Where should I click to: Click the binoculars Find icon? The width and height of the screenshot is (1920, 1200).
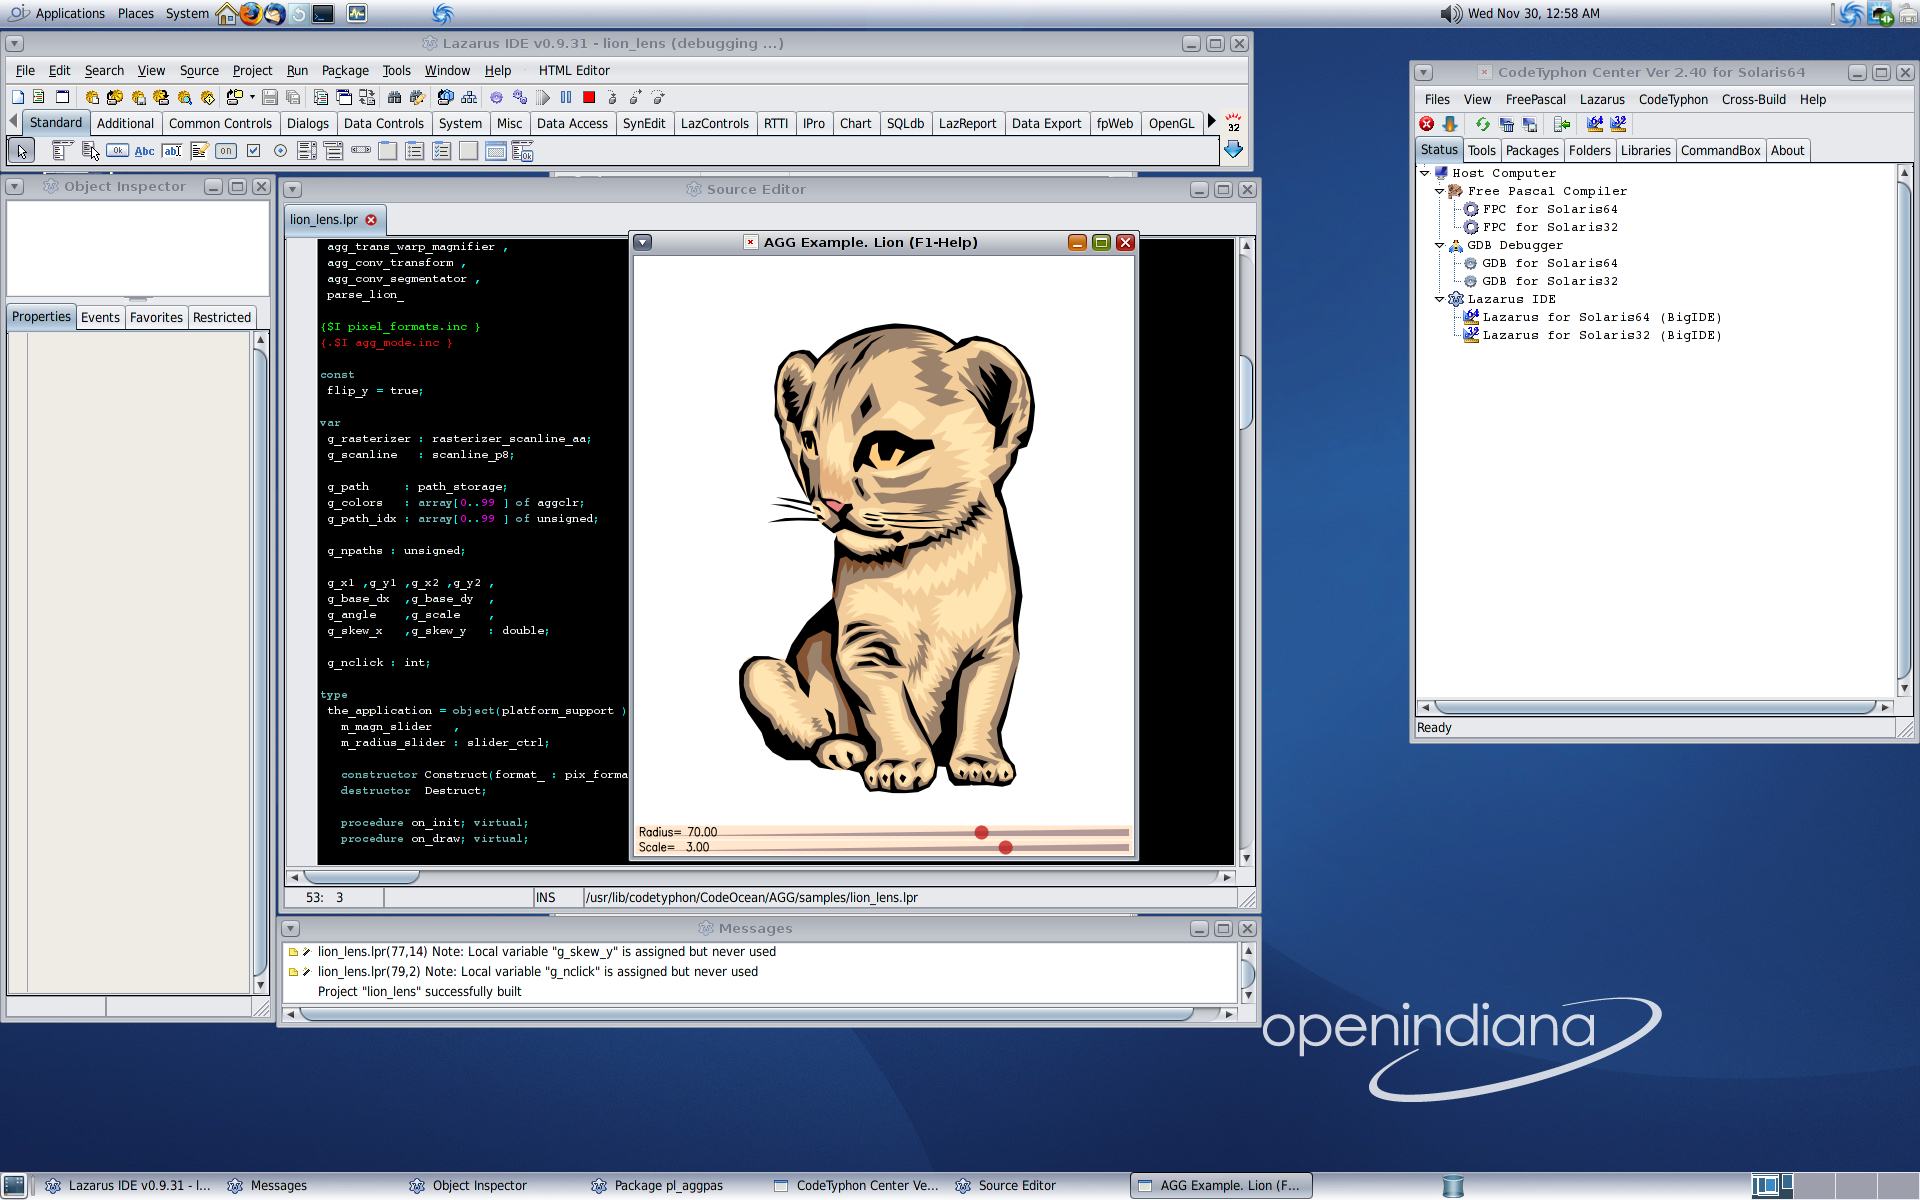[x=394, y=97]
